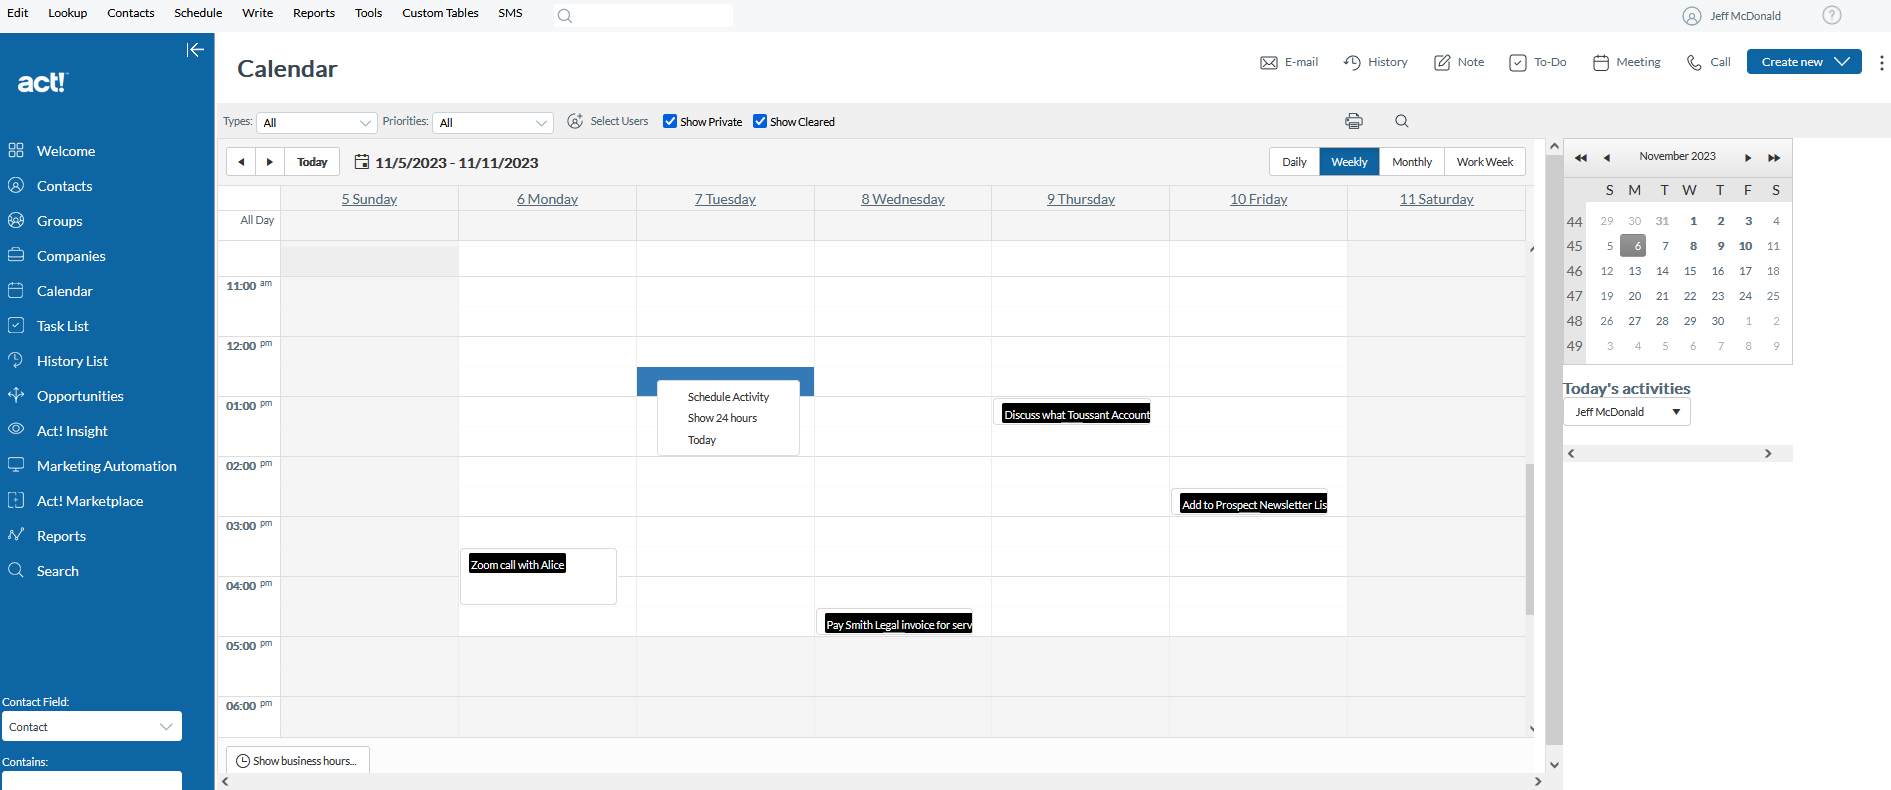Mini calendar next year double arrow
This screenshot has width=1891, height=790.
[1774, 158]
